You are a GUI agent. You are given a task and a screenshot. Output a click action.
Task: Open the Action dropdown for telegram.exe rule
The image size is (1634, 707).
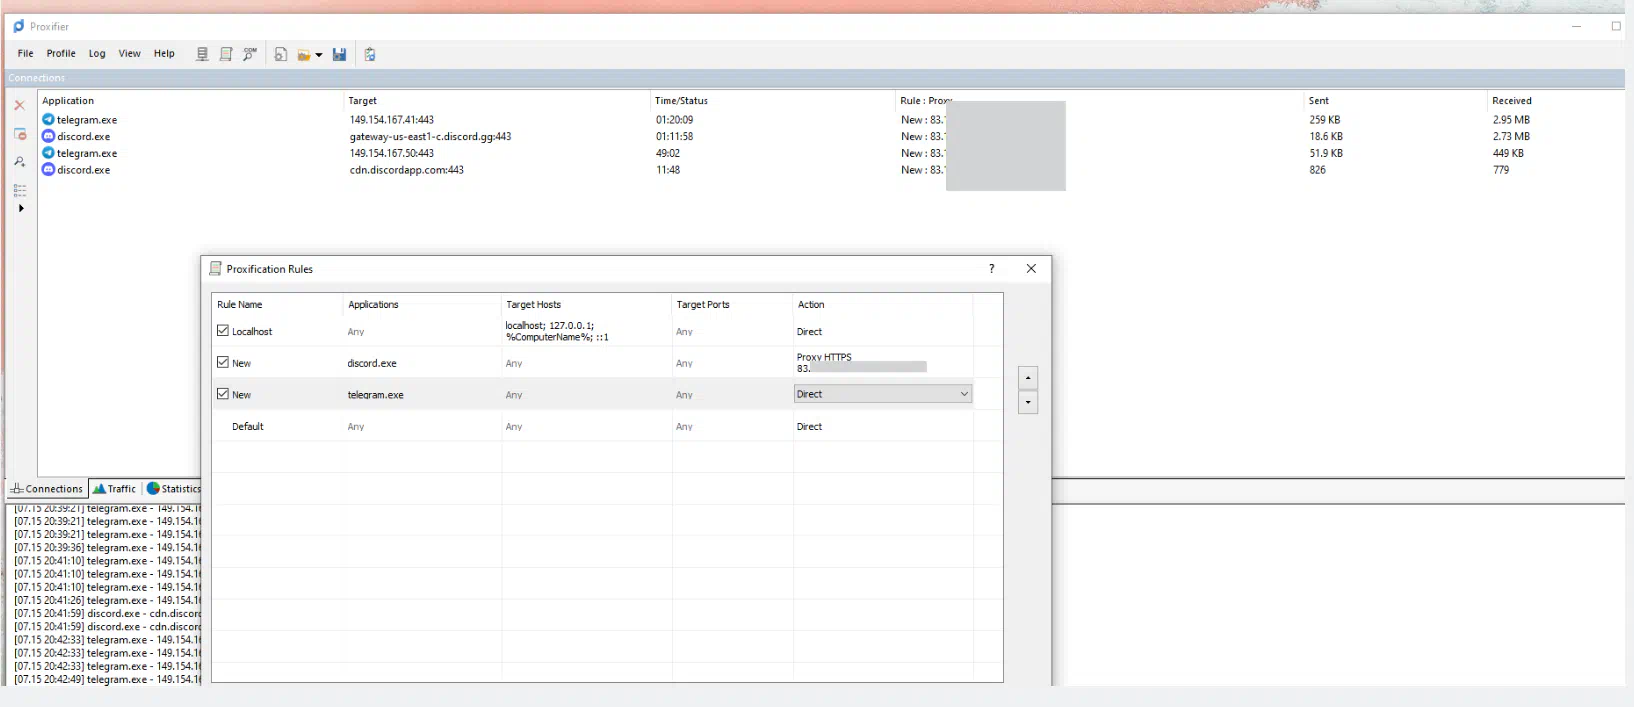(883, 394)
